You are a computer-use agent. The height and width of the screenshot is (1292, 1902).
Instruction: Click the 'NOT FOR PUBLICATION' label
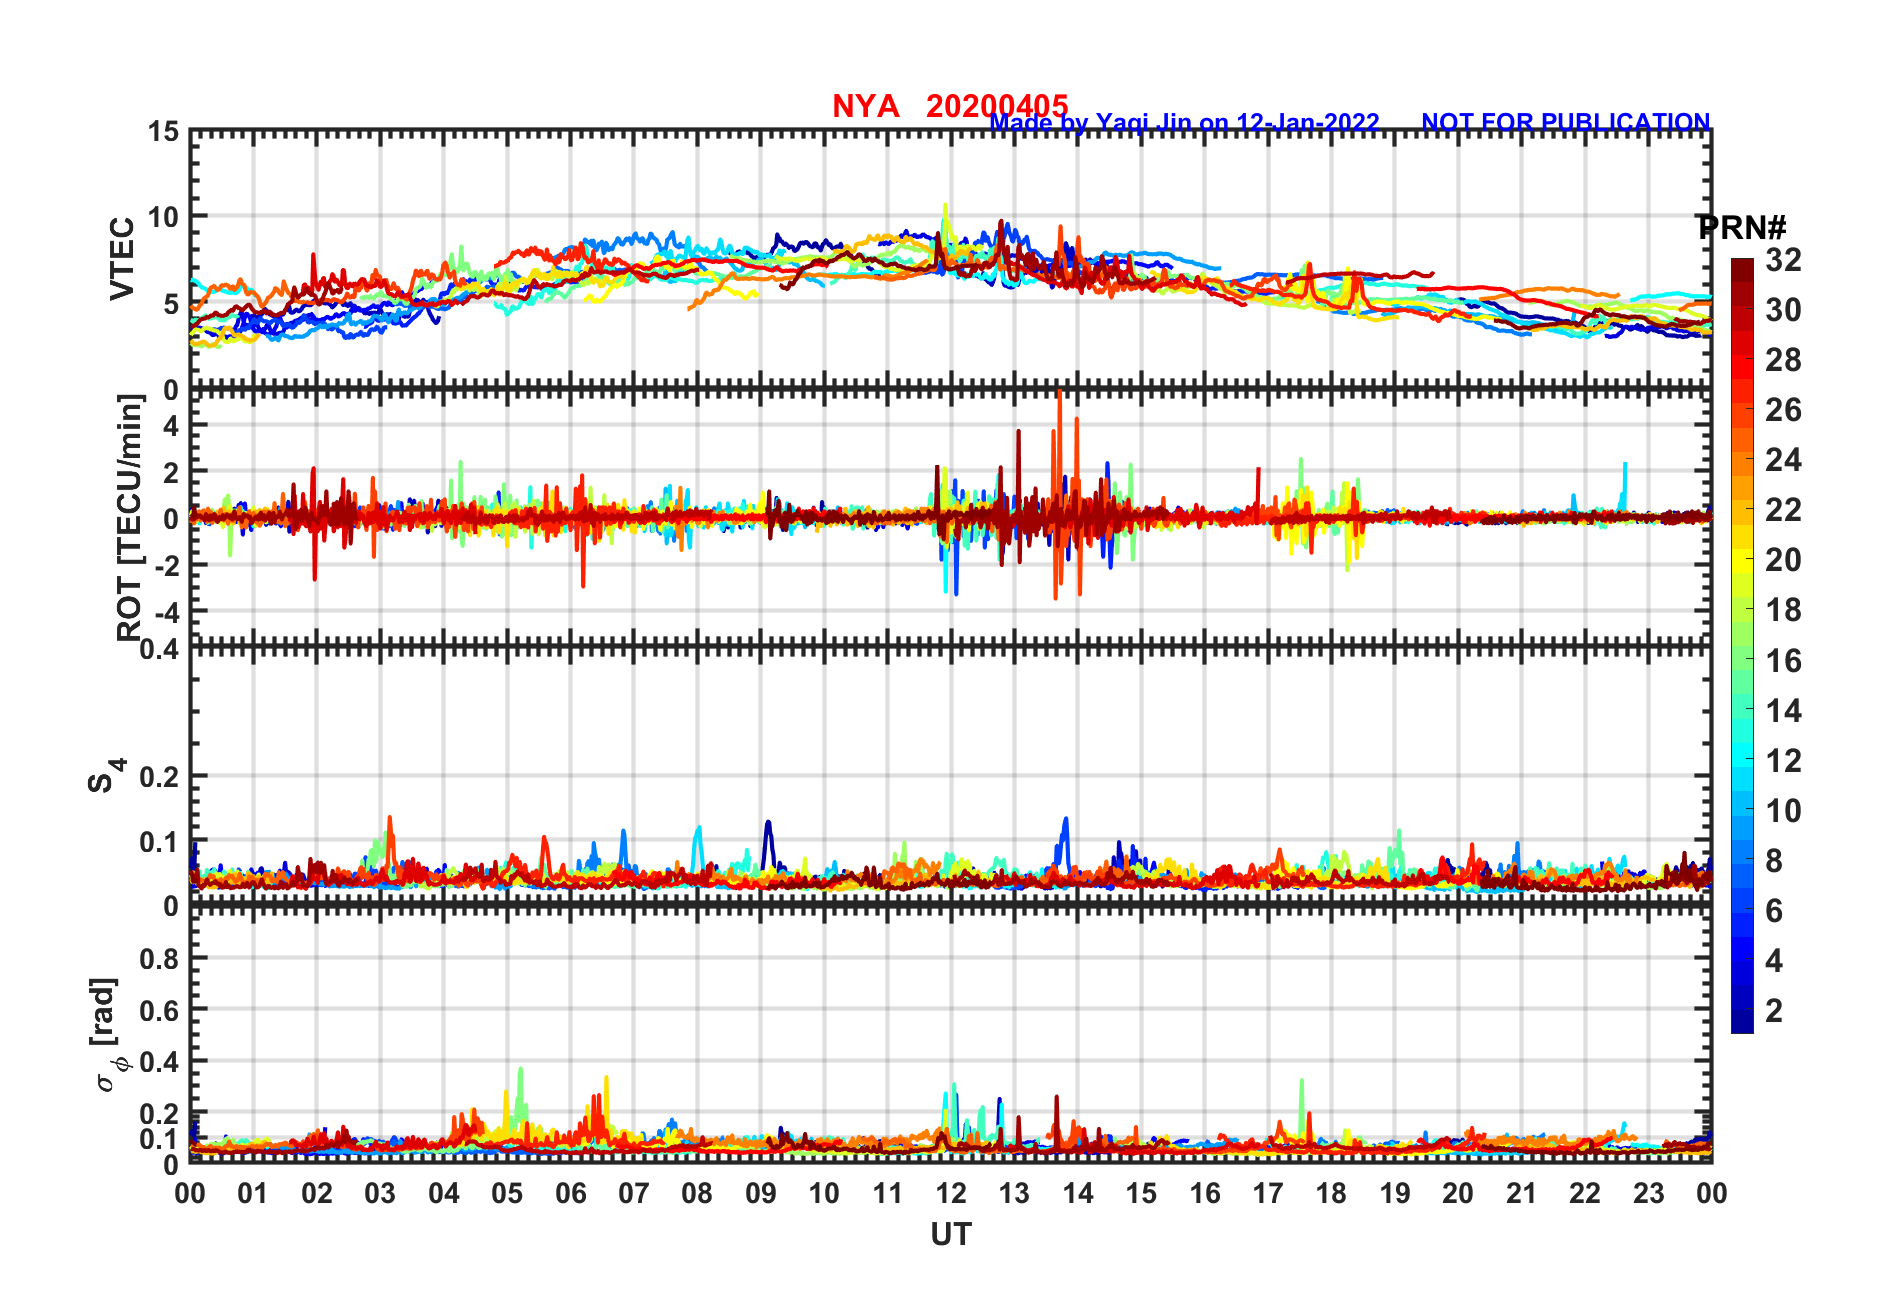pos(1566,122)
